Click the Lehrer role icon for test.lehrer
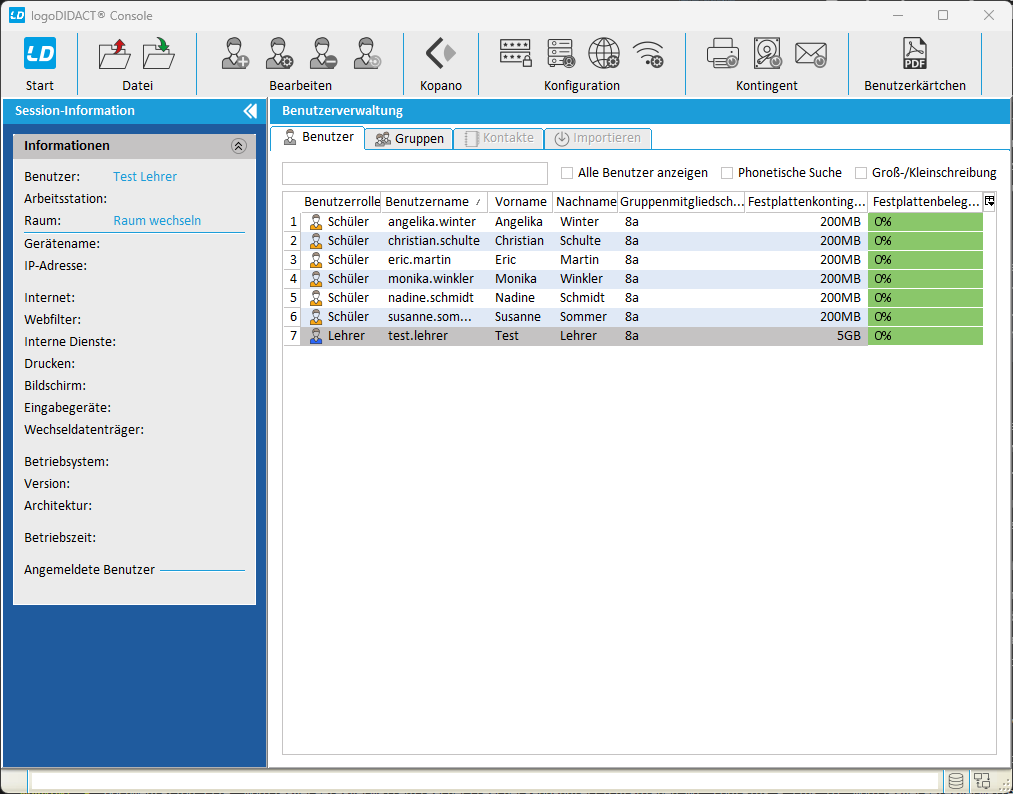The height and width of the screenshot is (794, 1013). click(x=316, y=336)
